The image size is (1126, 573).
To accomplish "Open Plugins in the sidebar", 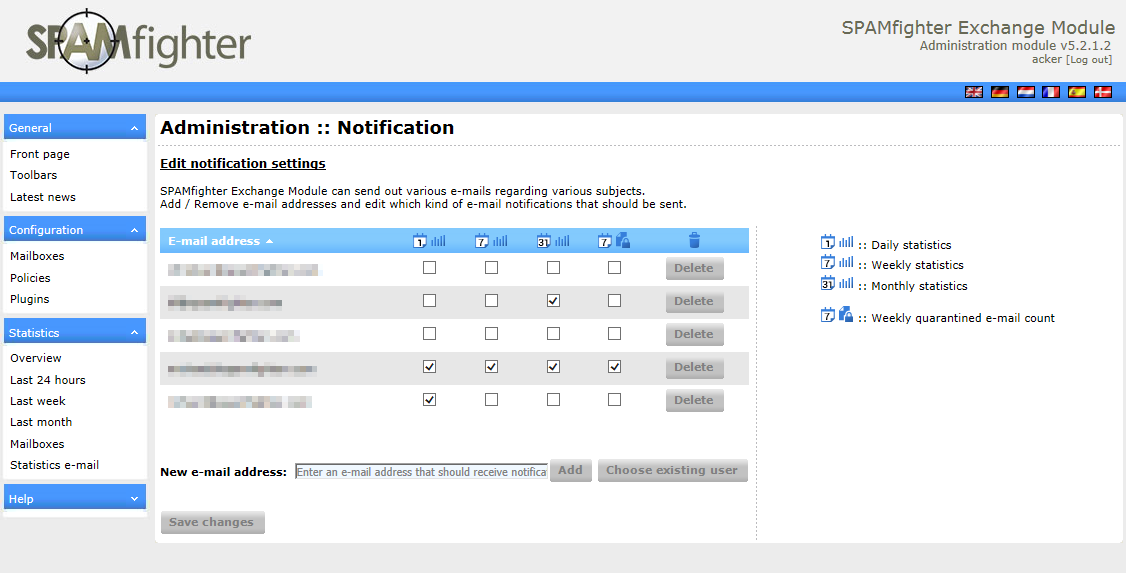I will [29, 299].
